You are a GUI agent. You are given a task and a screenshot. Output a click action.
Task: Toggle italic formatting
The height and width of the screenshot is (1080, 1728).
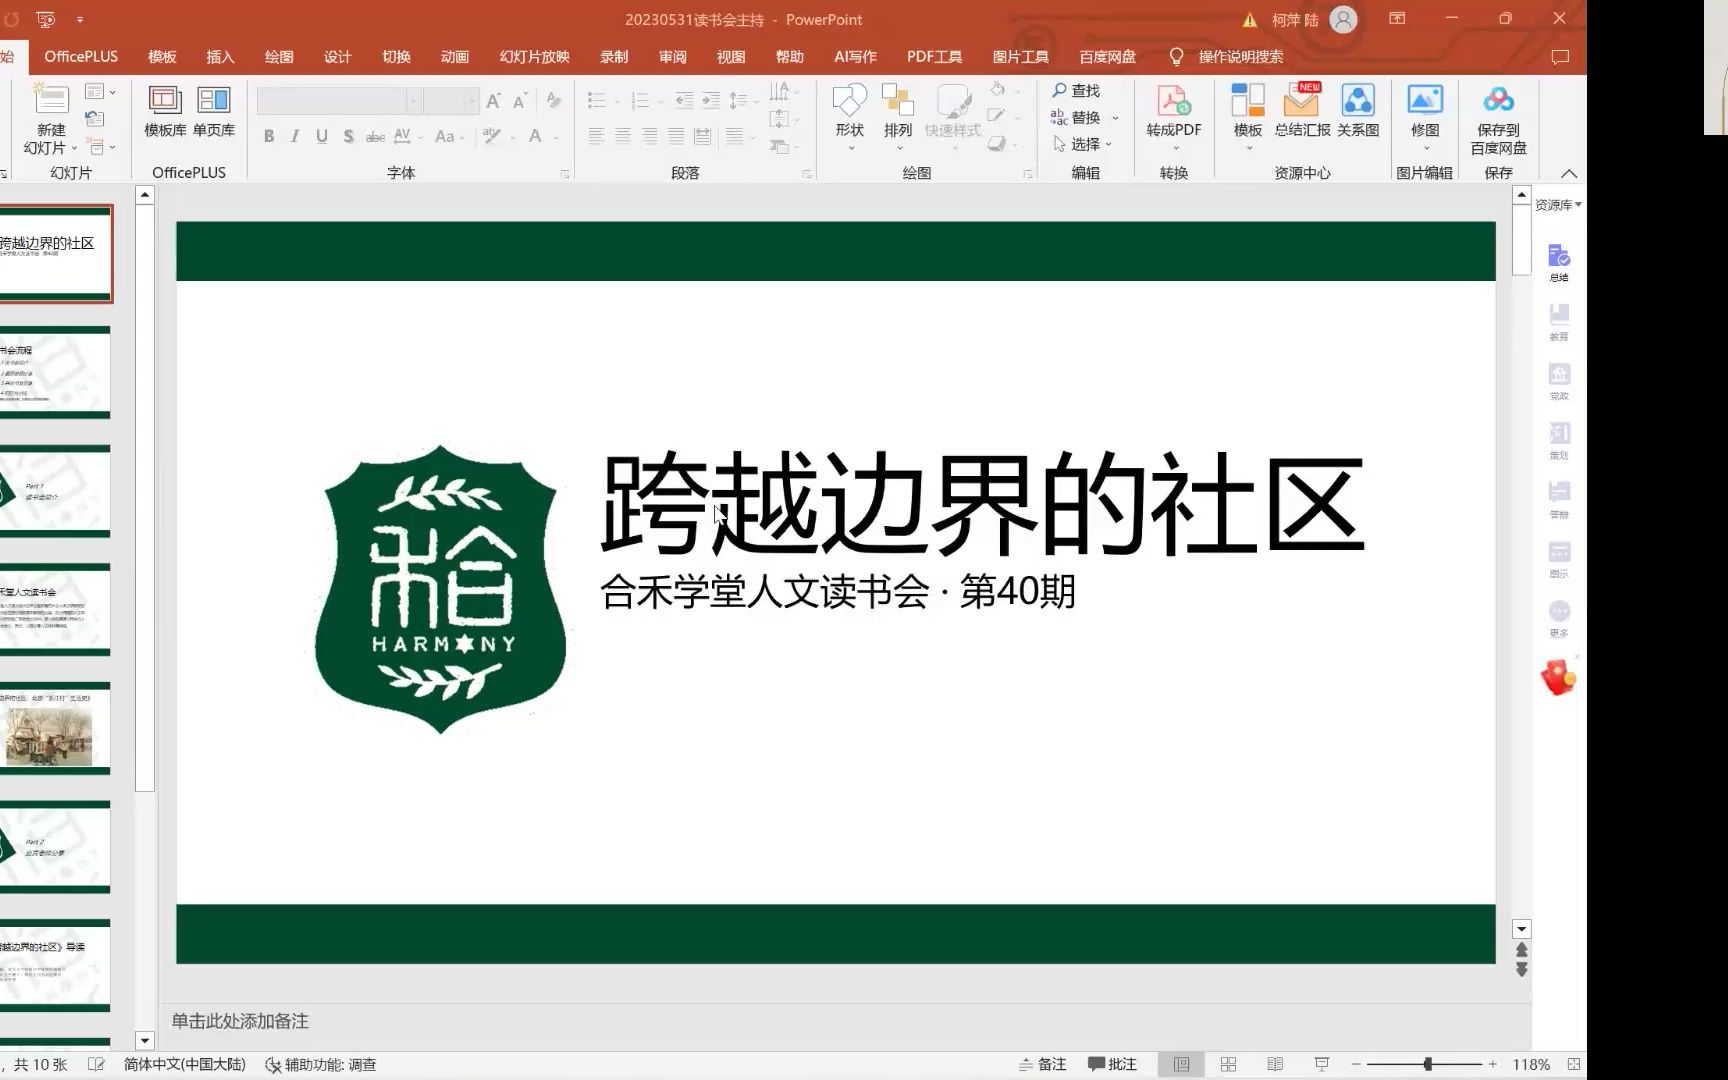click(295, 136)
